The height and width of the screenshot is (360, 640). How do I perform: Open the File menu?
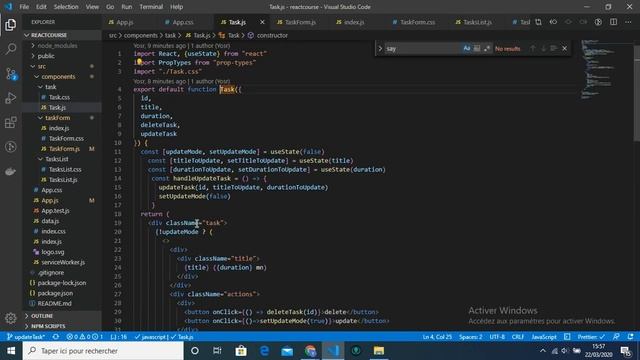pyautogui.click(x=24, y=7)
